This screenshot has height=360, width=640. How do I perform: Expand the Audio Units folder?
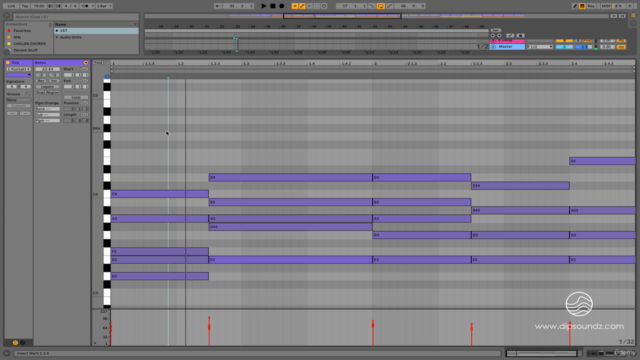57,37
